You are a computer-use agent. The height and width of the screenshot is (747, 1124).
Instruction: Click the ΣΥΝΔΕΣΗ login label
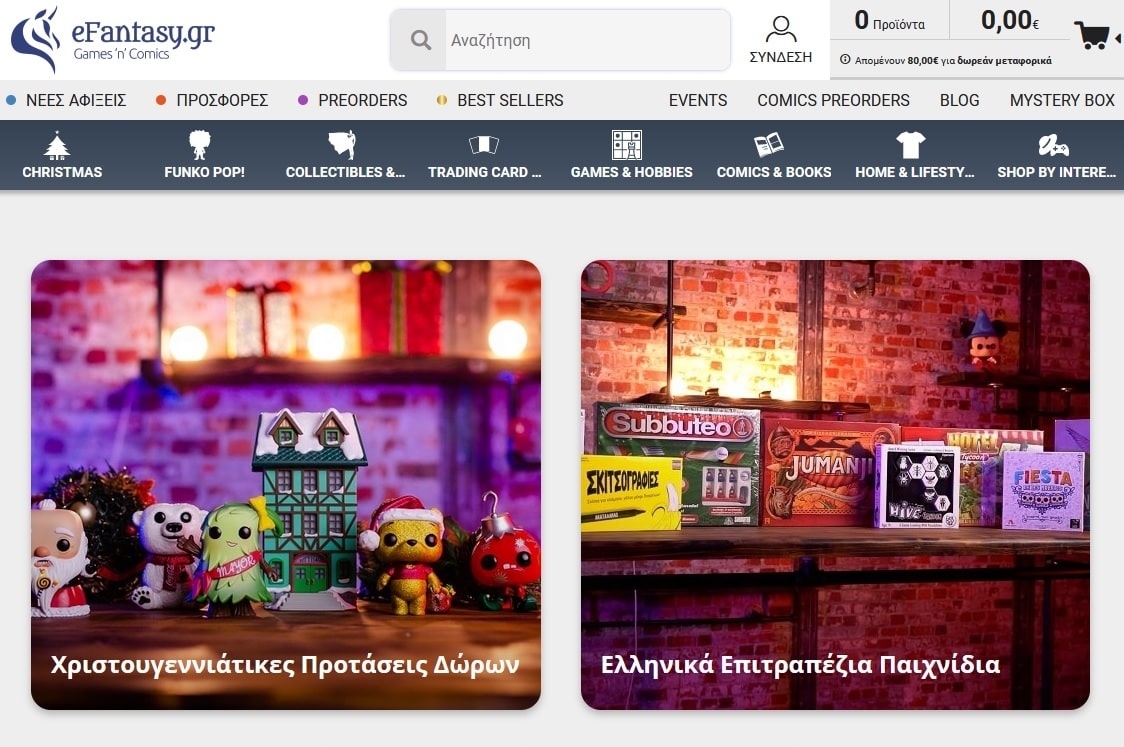click(781, 57)
